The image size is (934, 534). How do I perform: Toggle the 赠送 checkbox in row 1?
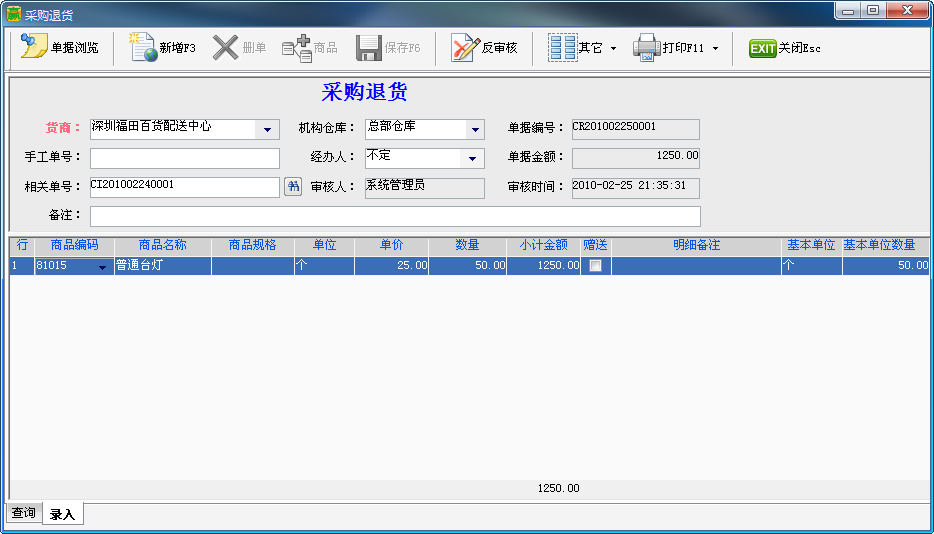point(595,266)
